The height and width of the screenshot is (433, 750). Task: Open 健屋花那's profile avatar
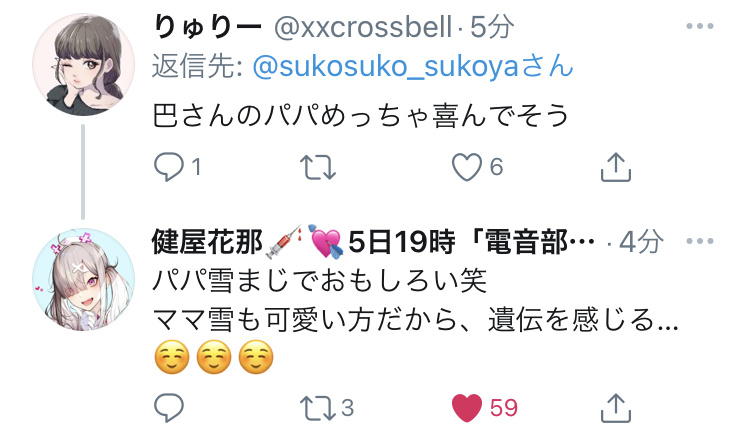click(x=83, y=279)
